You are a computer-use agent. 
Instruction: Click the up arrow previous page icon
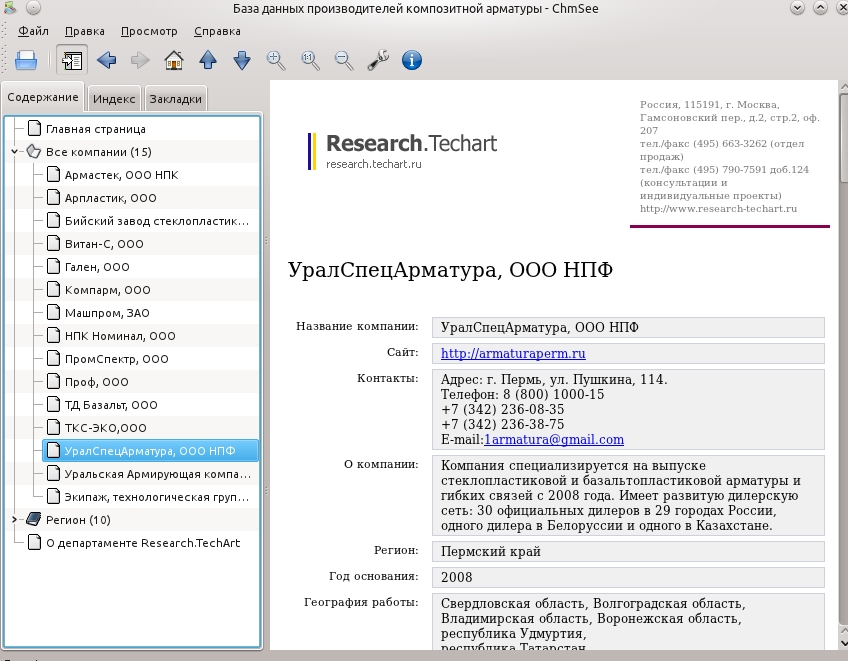point(208,60)
